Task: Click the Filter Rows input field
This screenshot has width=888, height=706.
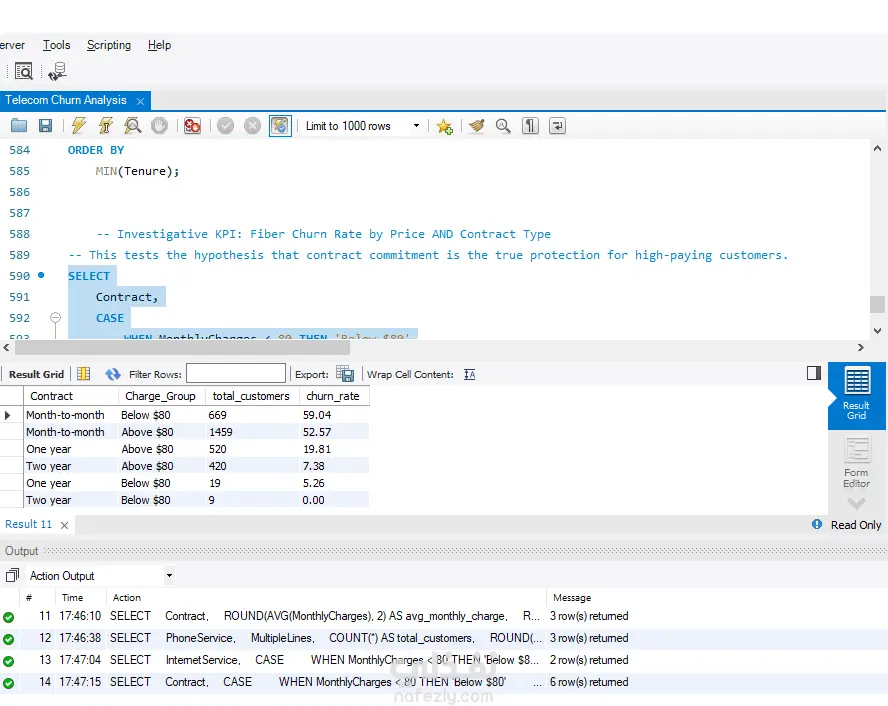Action: click(x=235, y=374)
